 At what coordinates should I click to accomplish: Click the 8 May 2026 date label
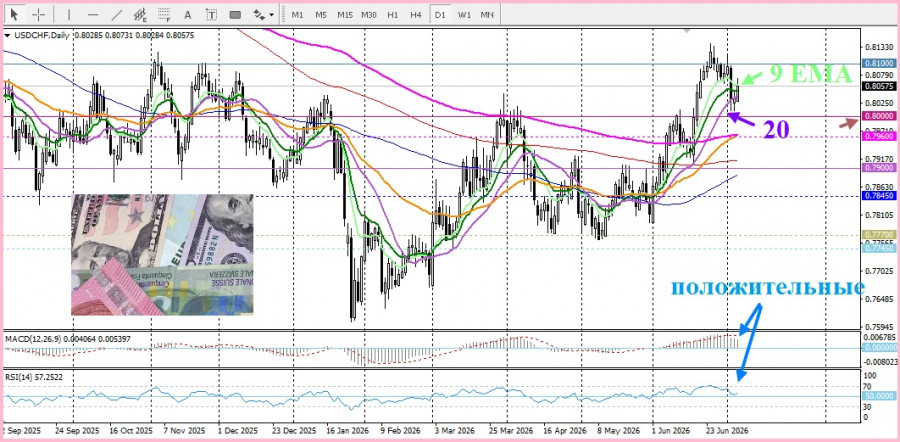618,430
